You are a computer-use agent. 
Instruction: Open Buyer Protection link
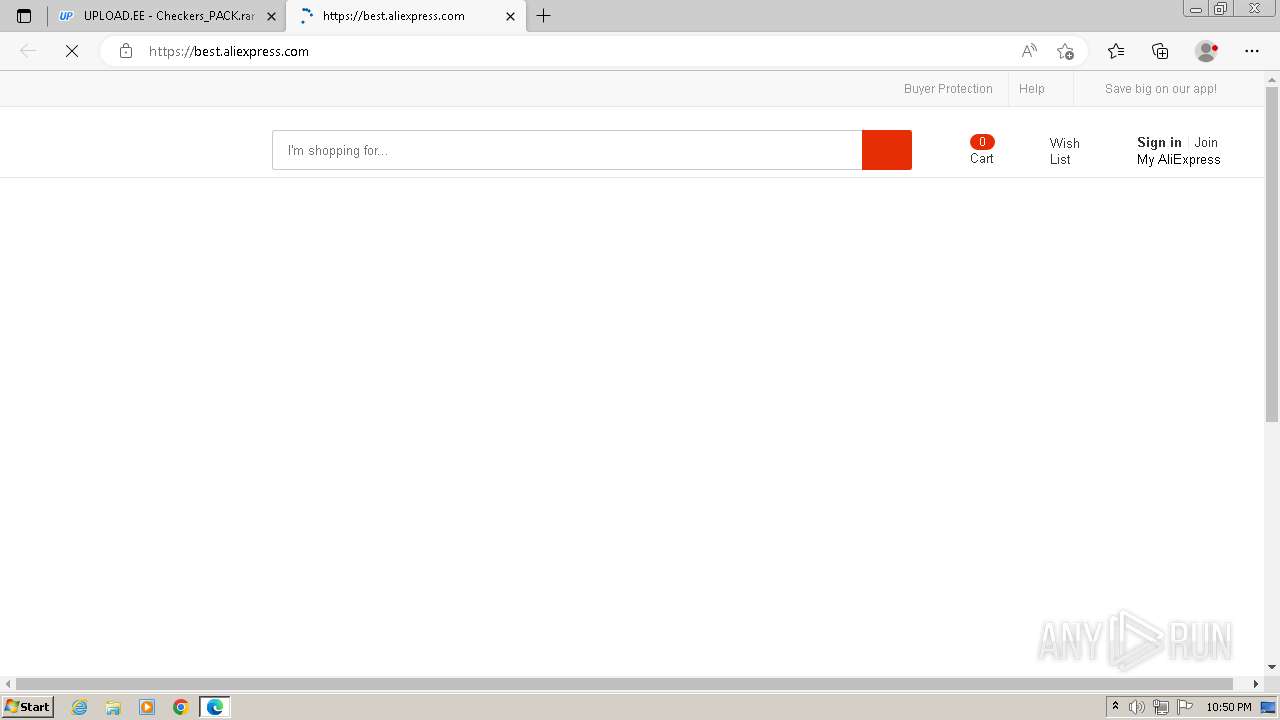click(x=948, y=89)
